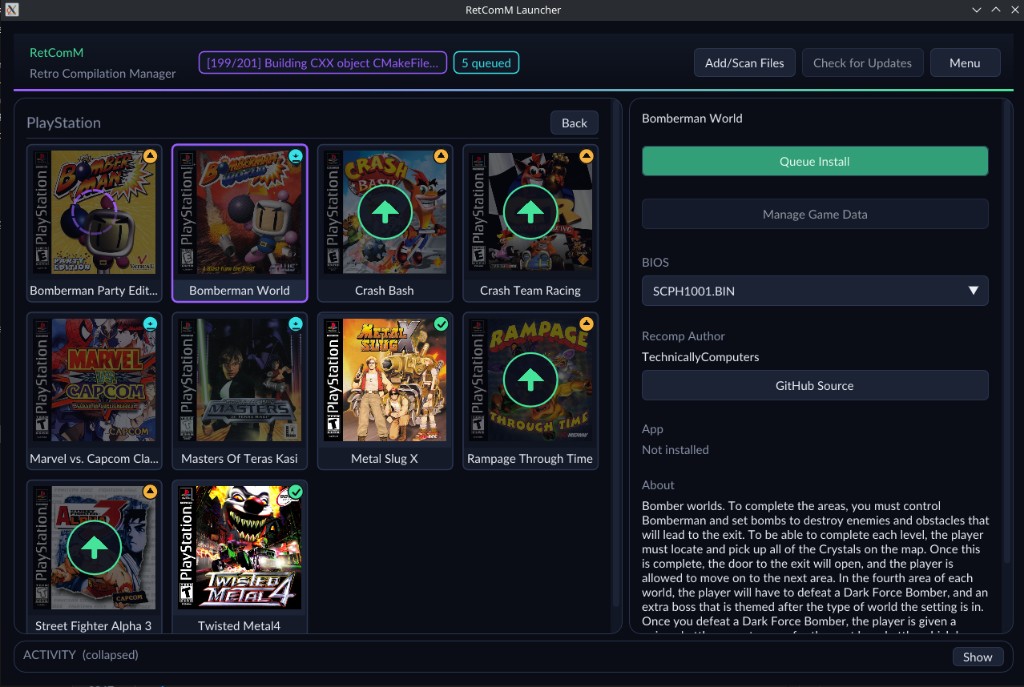The width and height of the screenshot is (1024, 687).
Task: Click the update arrow icon on Crash Bash
Action: click(385, 212)
